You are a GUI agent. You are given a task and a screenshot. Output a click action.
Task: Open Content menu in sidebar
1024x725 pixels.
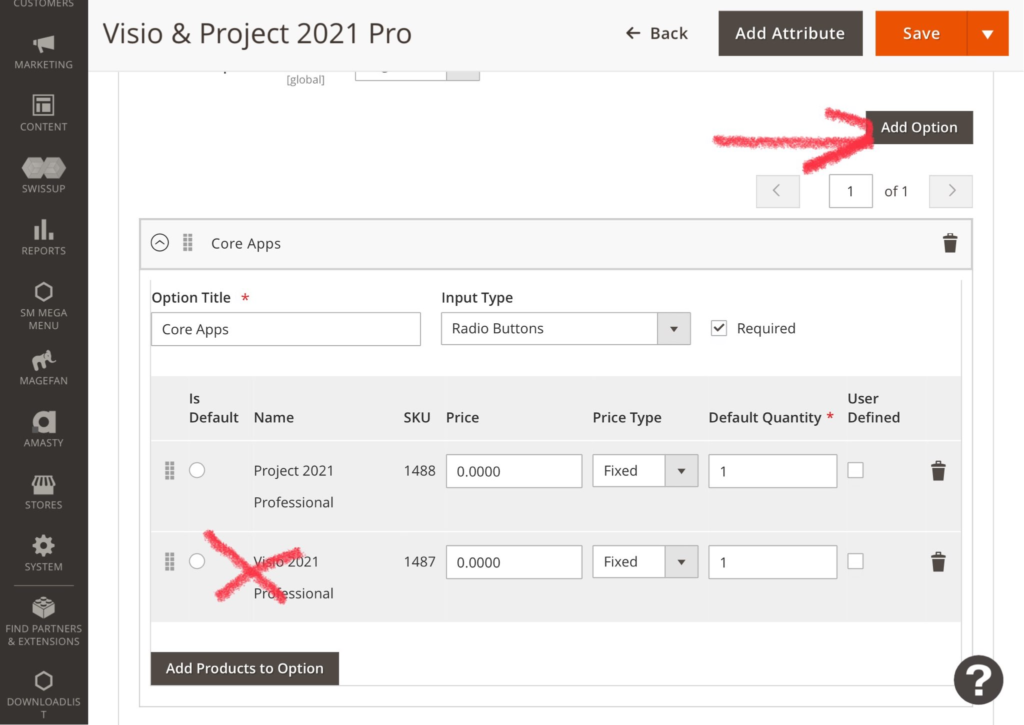[x=43, y=113]
